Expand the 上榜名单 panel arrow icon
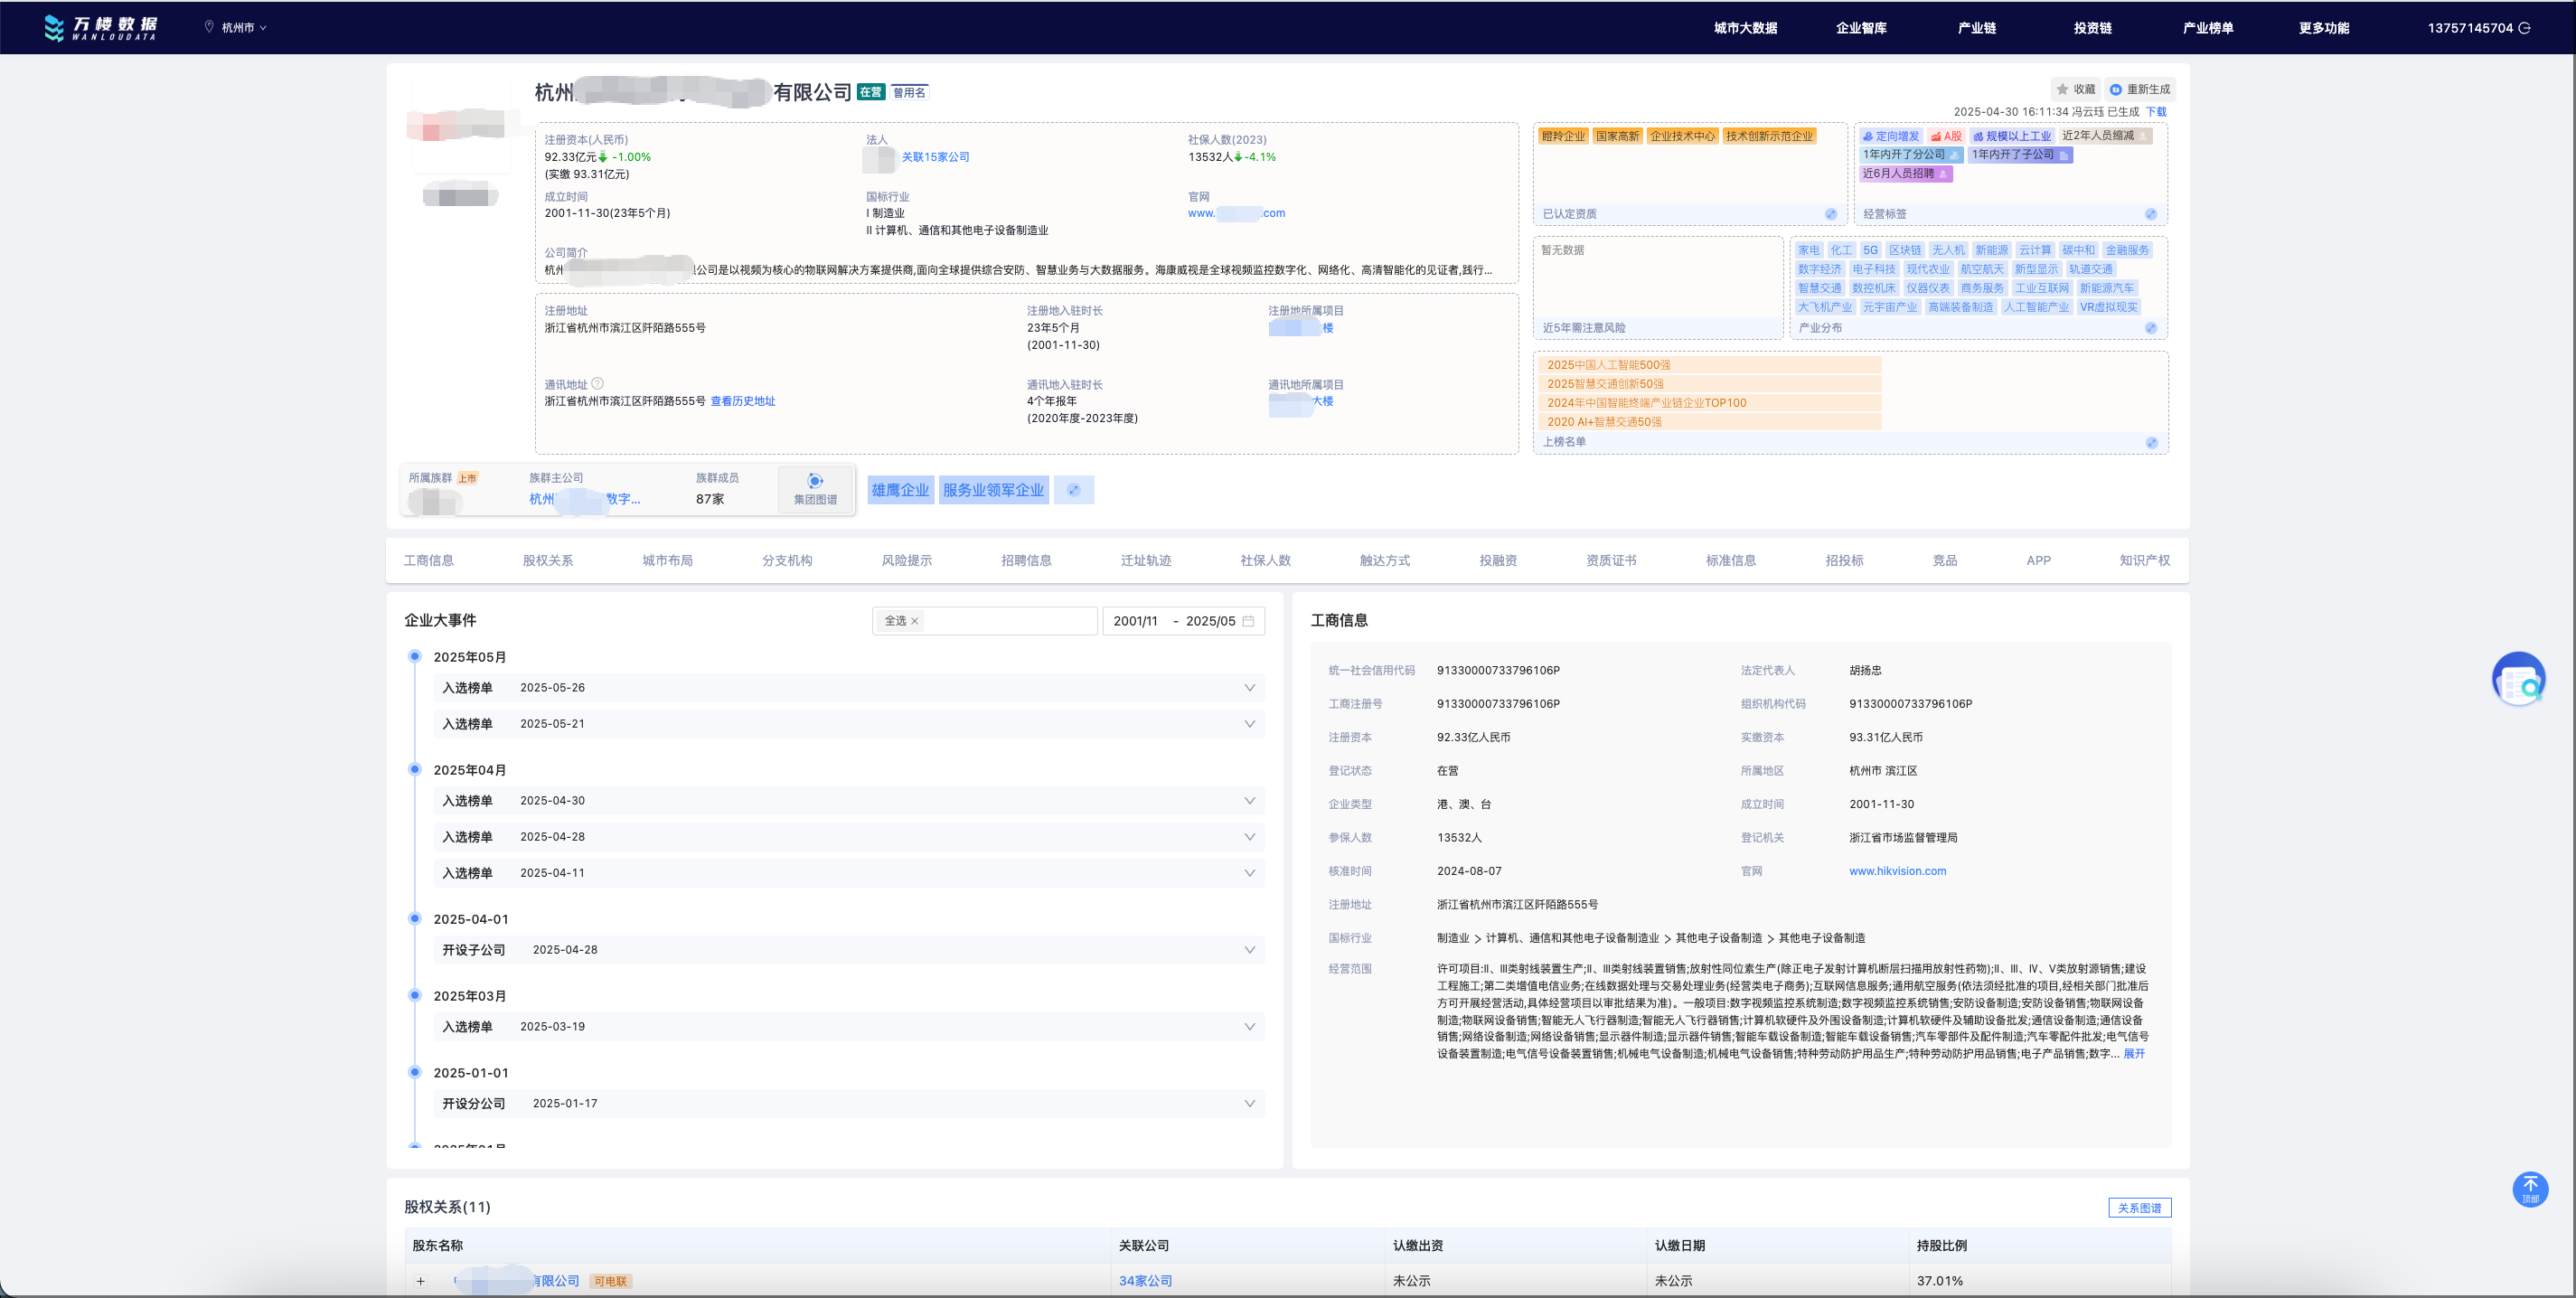 click(x=2151, y=442)
